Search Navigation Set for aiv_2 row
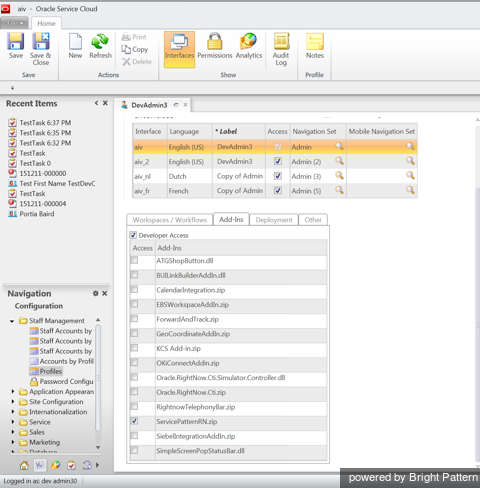The image size is (480, 488). pos(339,161)
